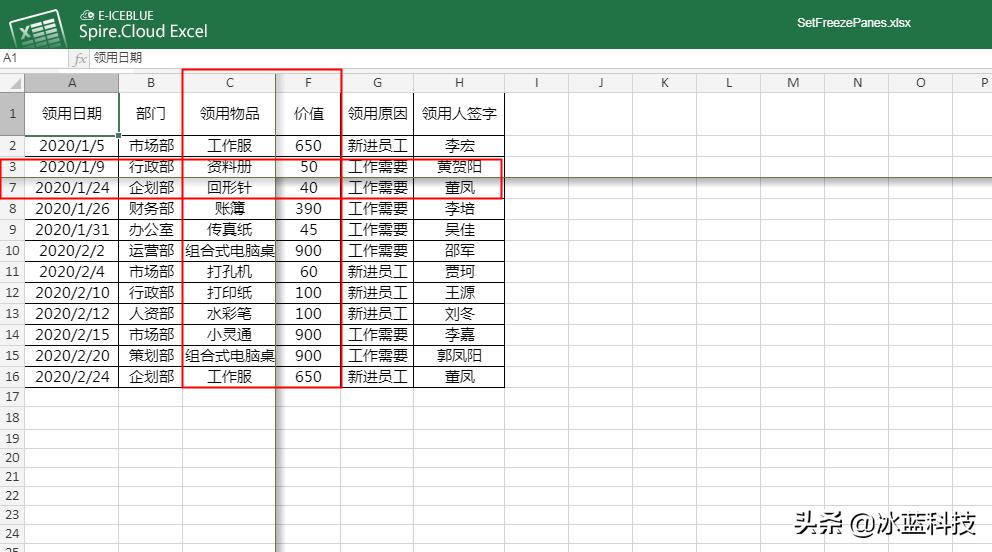The image size is (992, 552).
Task: Select column F header
Action: [308, 83]
